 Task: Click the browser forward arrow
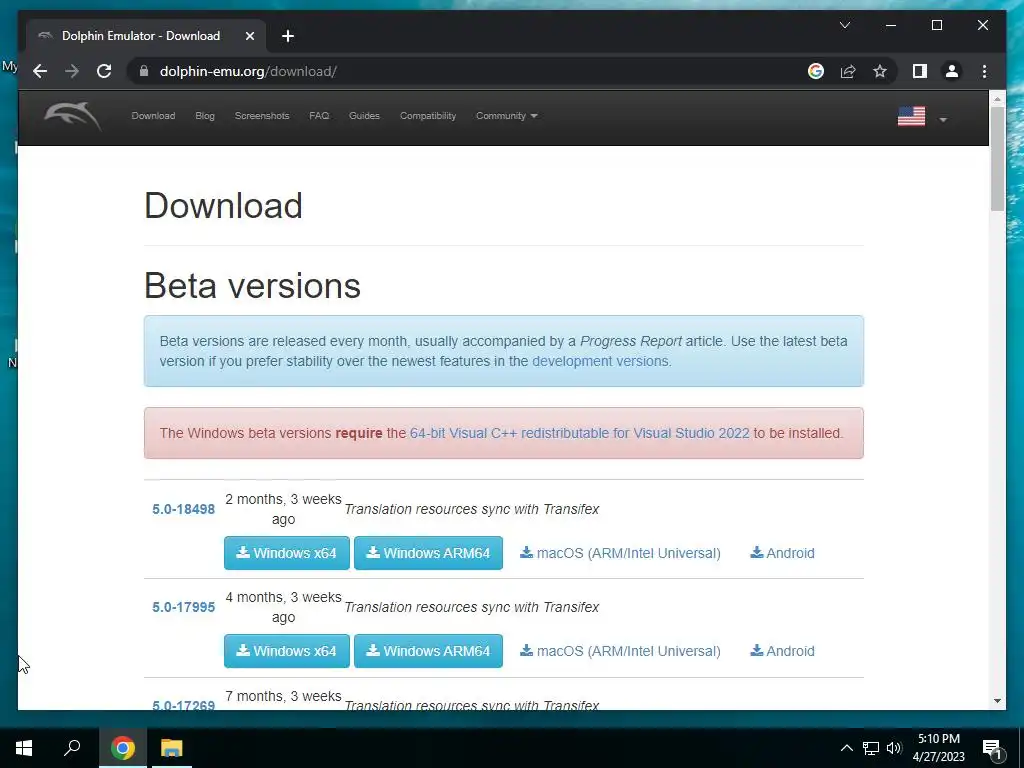click(72, 71)
